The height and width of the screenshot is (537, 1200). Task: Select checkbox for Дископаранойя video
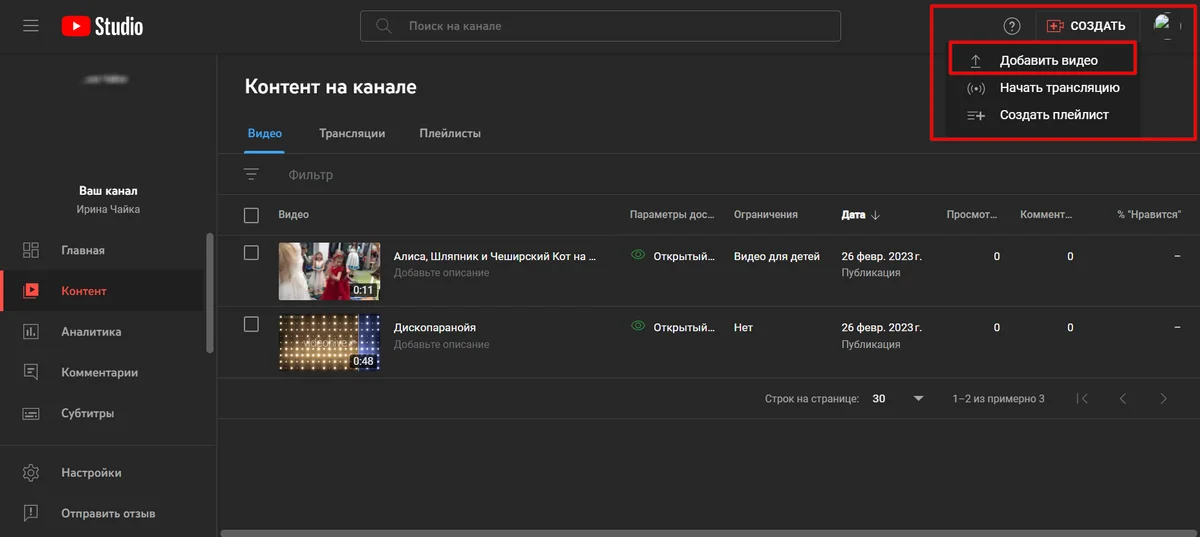251,324
